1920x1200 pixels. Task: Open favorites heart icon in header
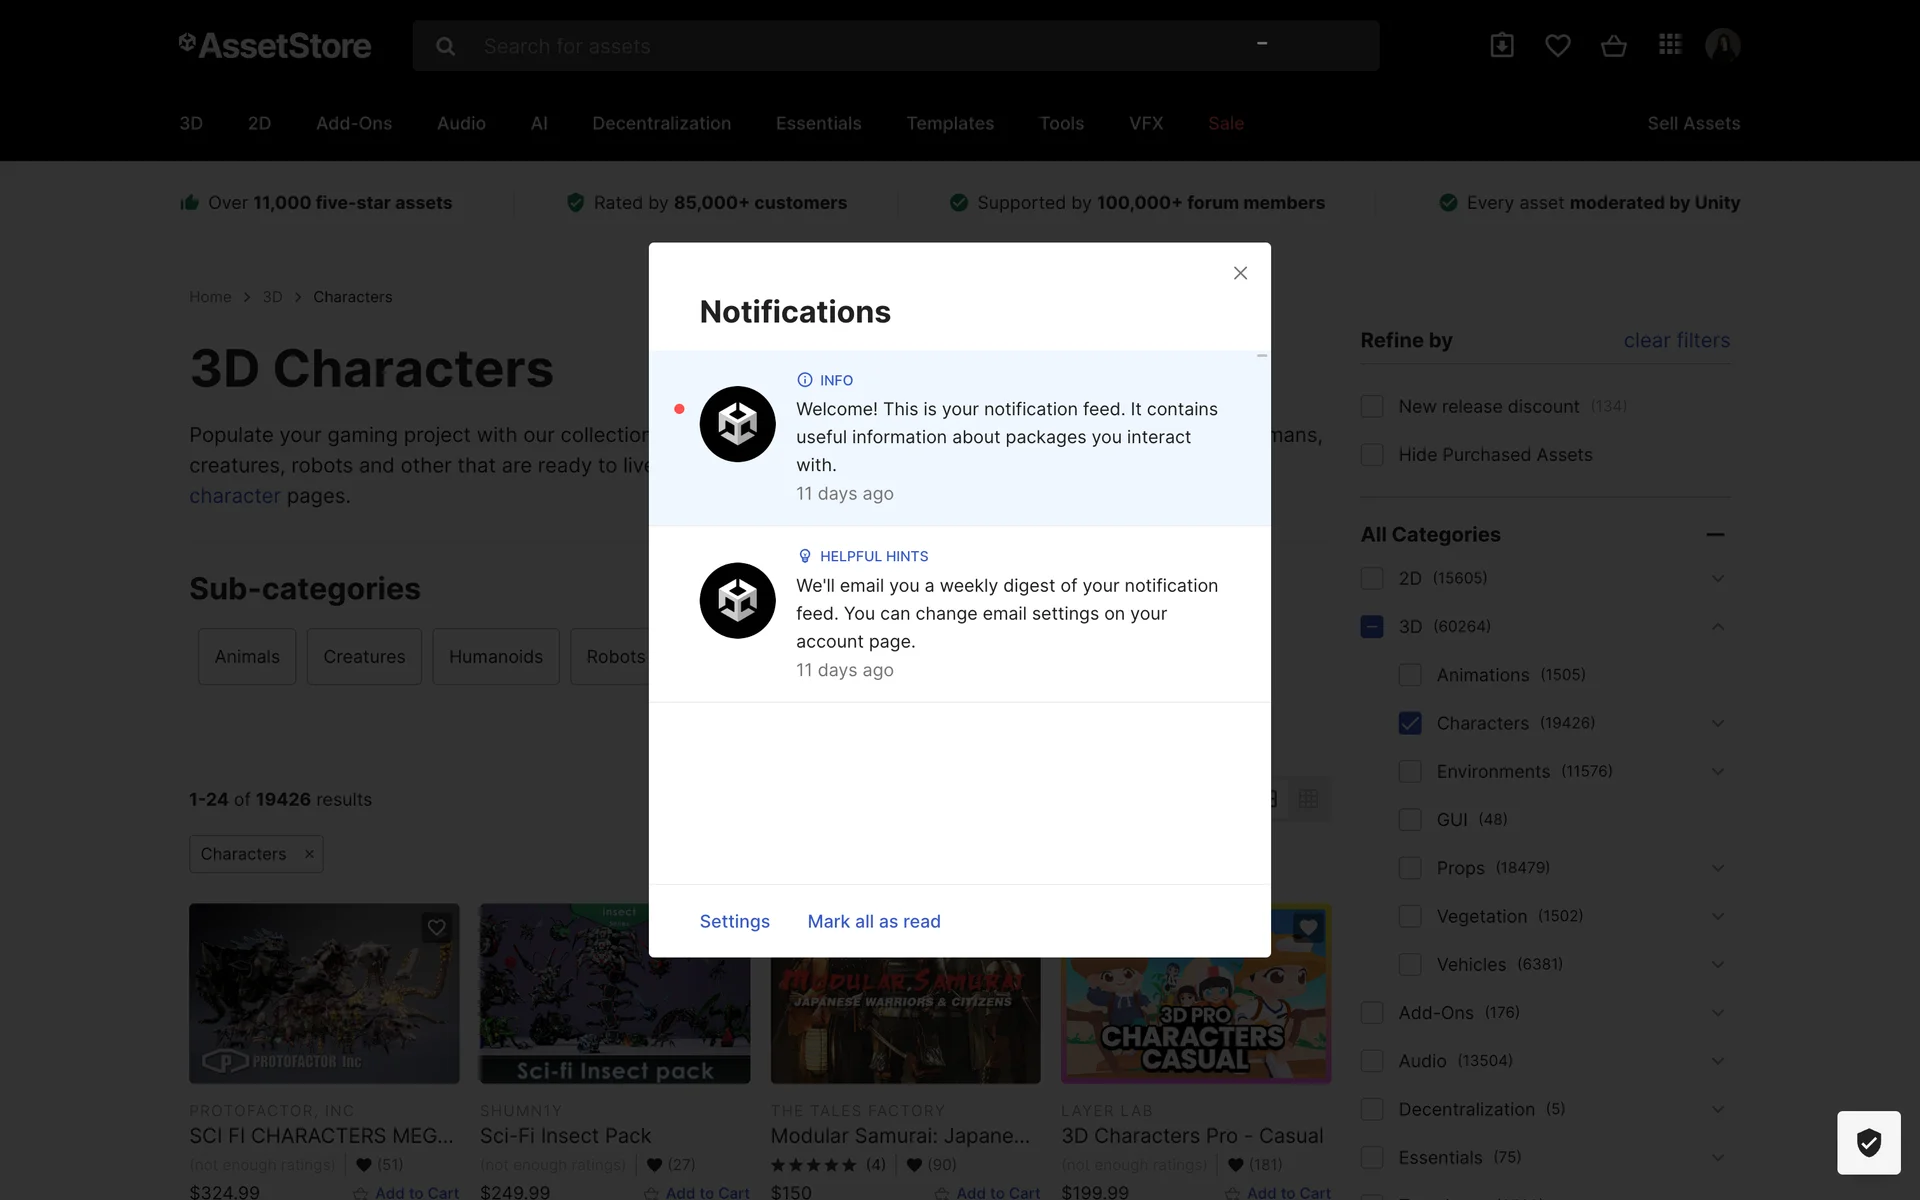tap(1557, 45)
